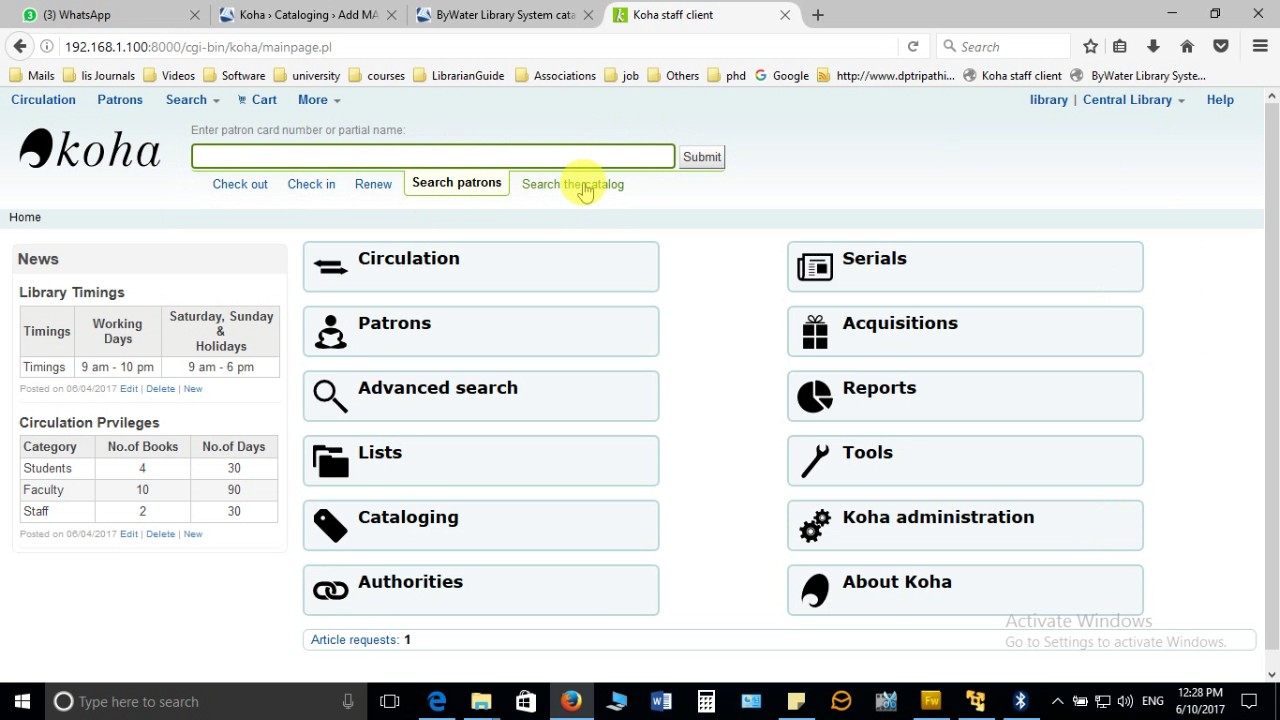Open the Google bookmark
Image resolution: width=1280 pixels, height=720 pixels.
pos(782,76)
